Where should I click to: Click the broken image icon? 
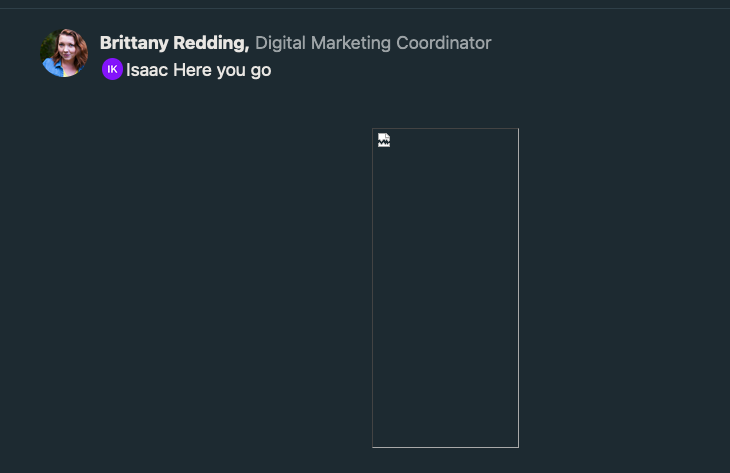click(x=384, y=140)
